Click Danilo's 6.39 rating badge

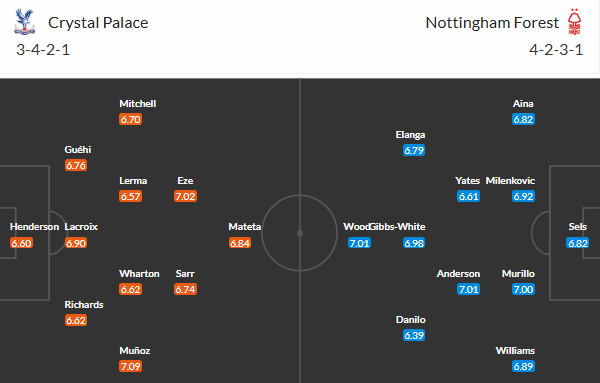pyautogui.click(x=414, y=336)
